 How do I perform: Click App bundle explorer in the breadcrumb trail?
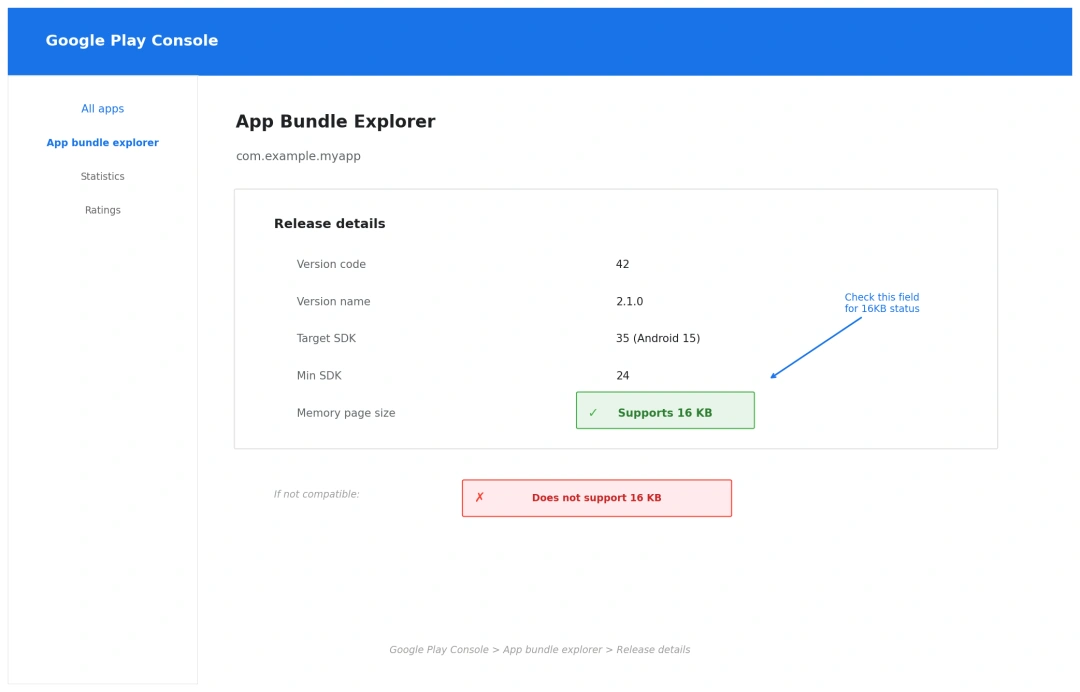click(x=553, y=649)
